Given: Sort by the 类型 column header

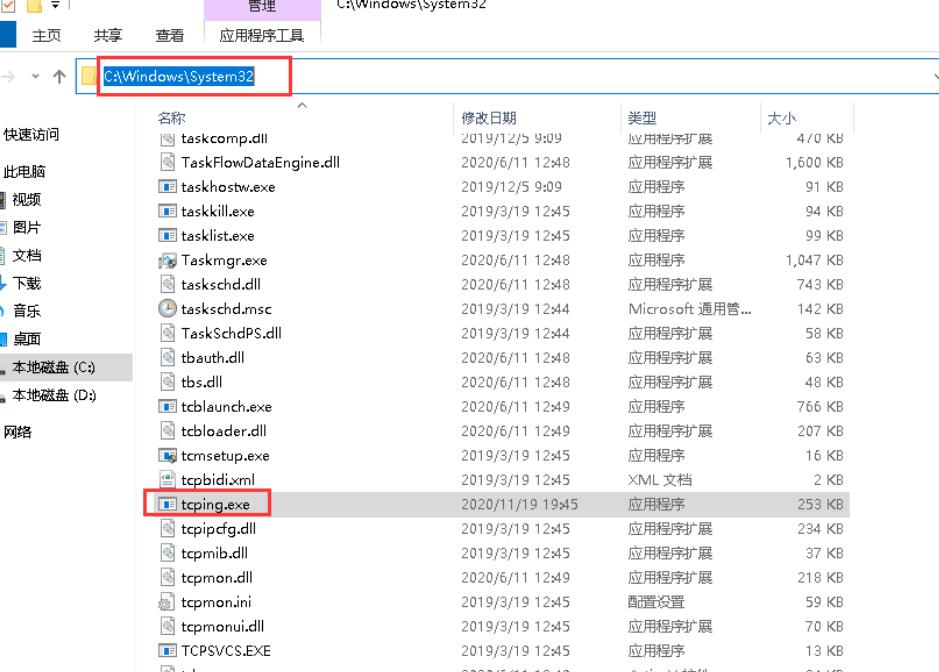Looking at the screenshot, I should pyautogui.click(x=642, y=118).
